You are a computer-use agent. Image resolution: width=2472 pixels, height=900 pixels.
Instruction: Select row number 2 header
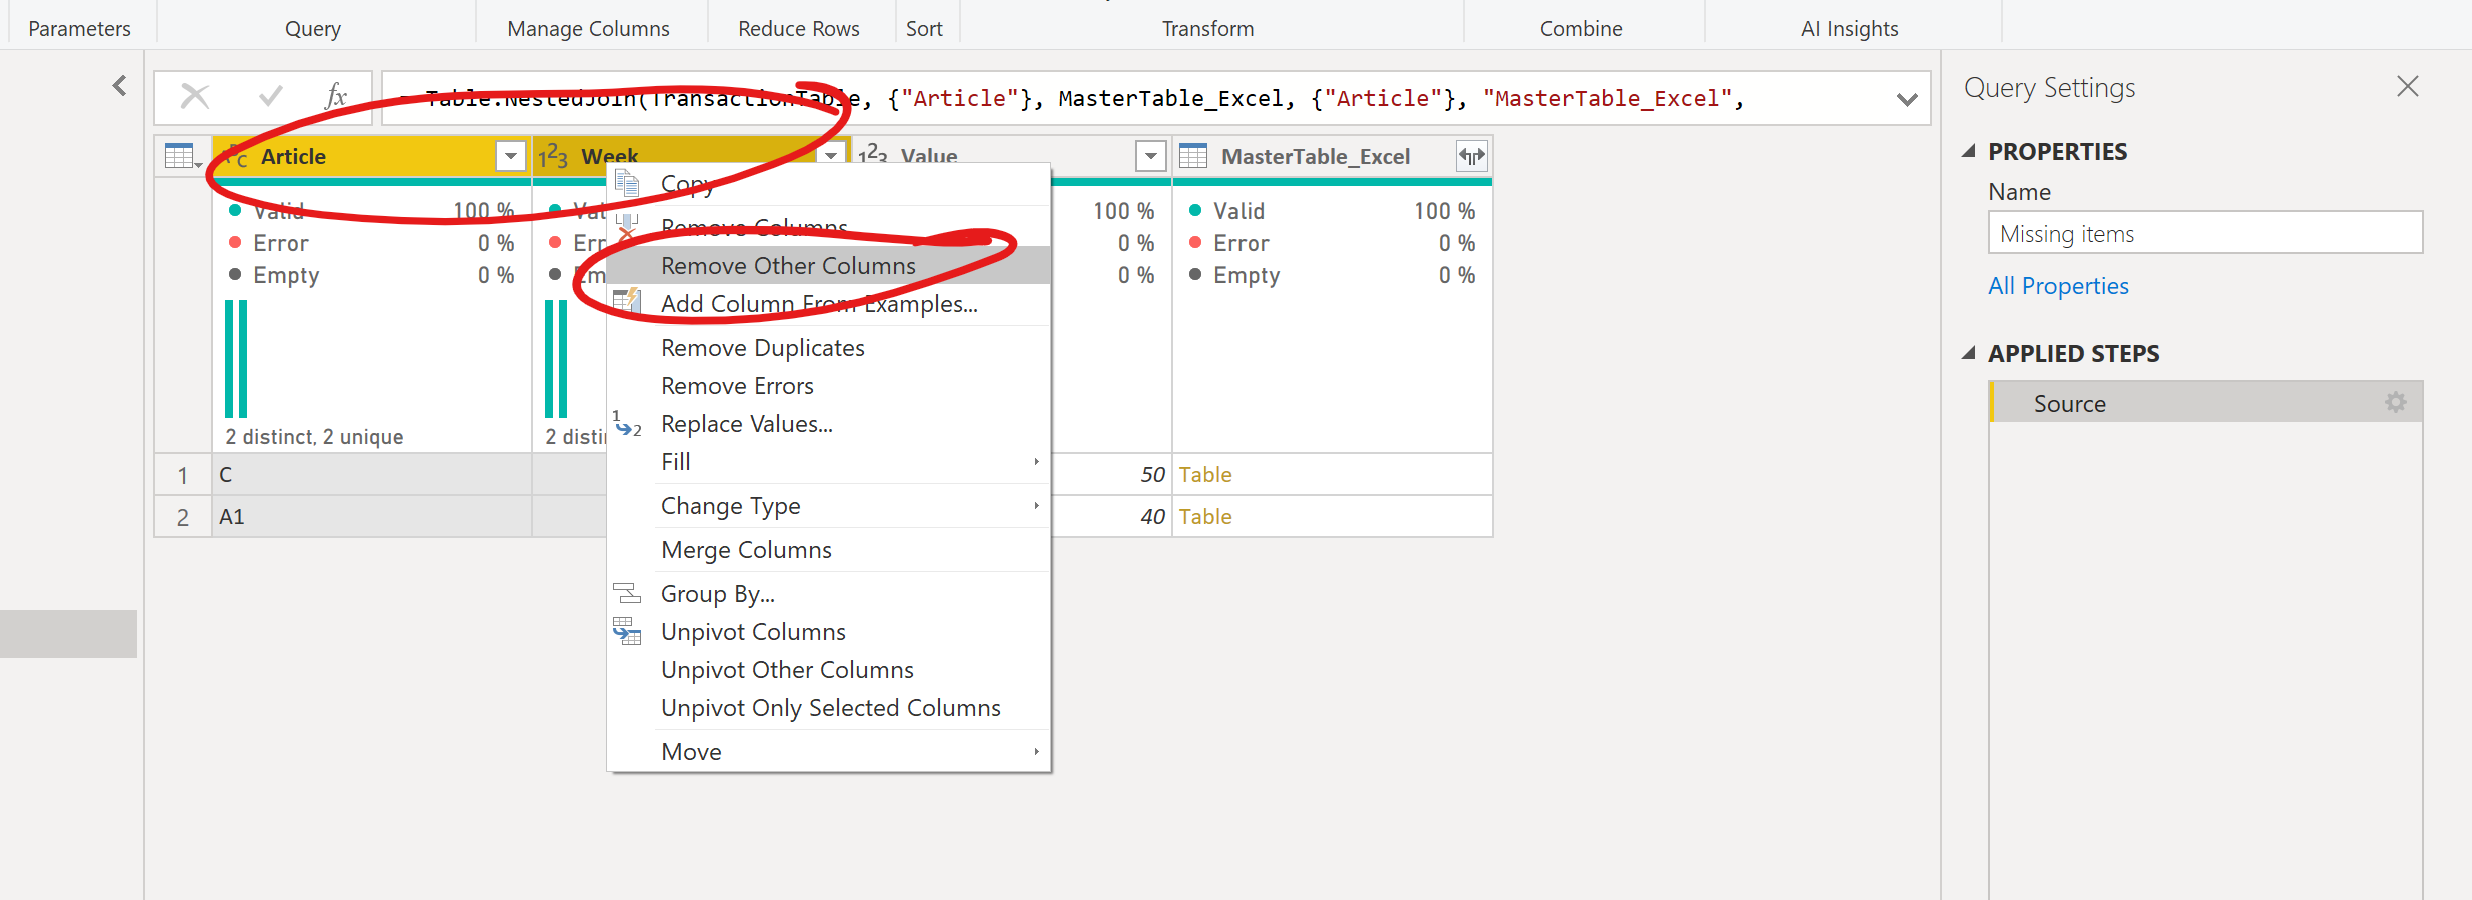point(183,517)
